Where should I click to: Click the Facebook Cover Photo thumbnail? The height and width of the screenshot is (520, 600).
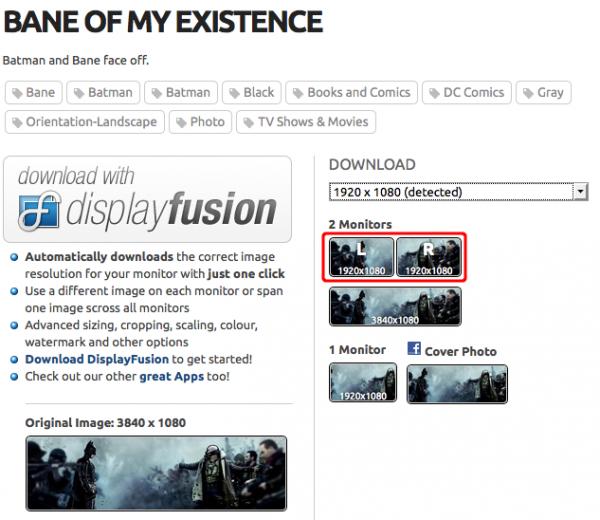coord(457,384)
